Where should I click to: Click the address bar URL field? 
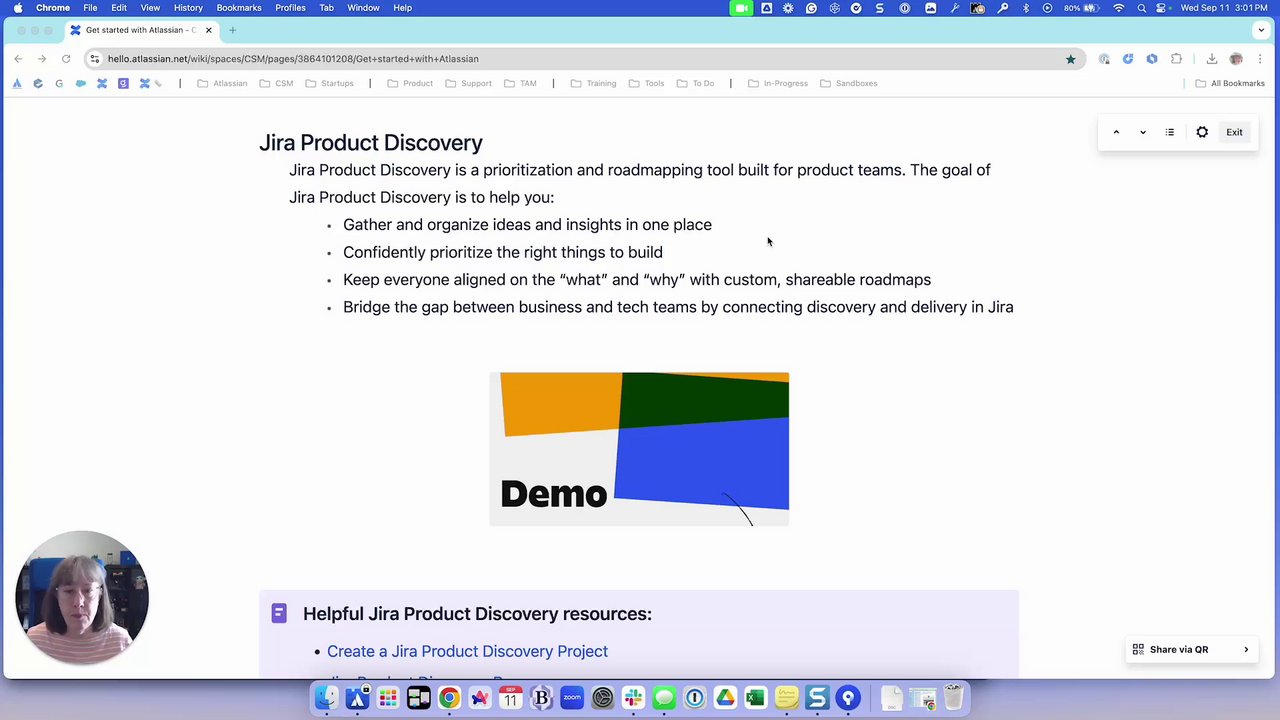pyautogui.click(x=580, y=59)
